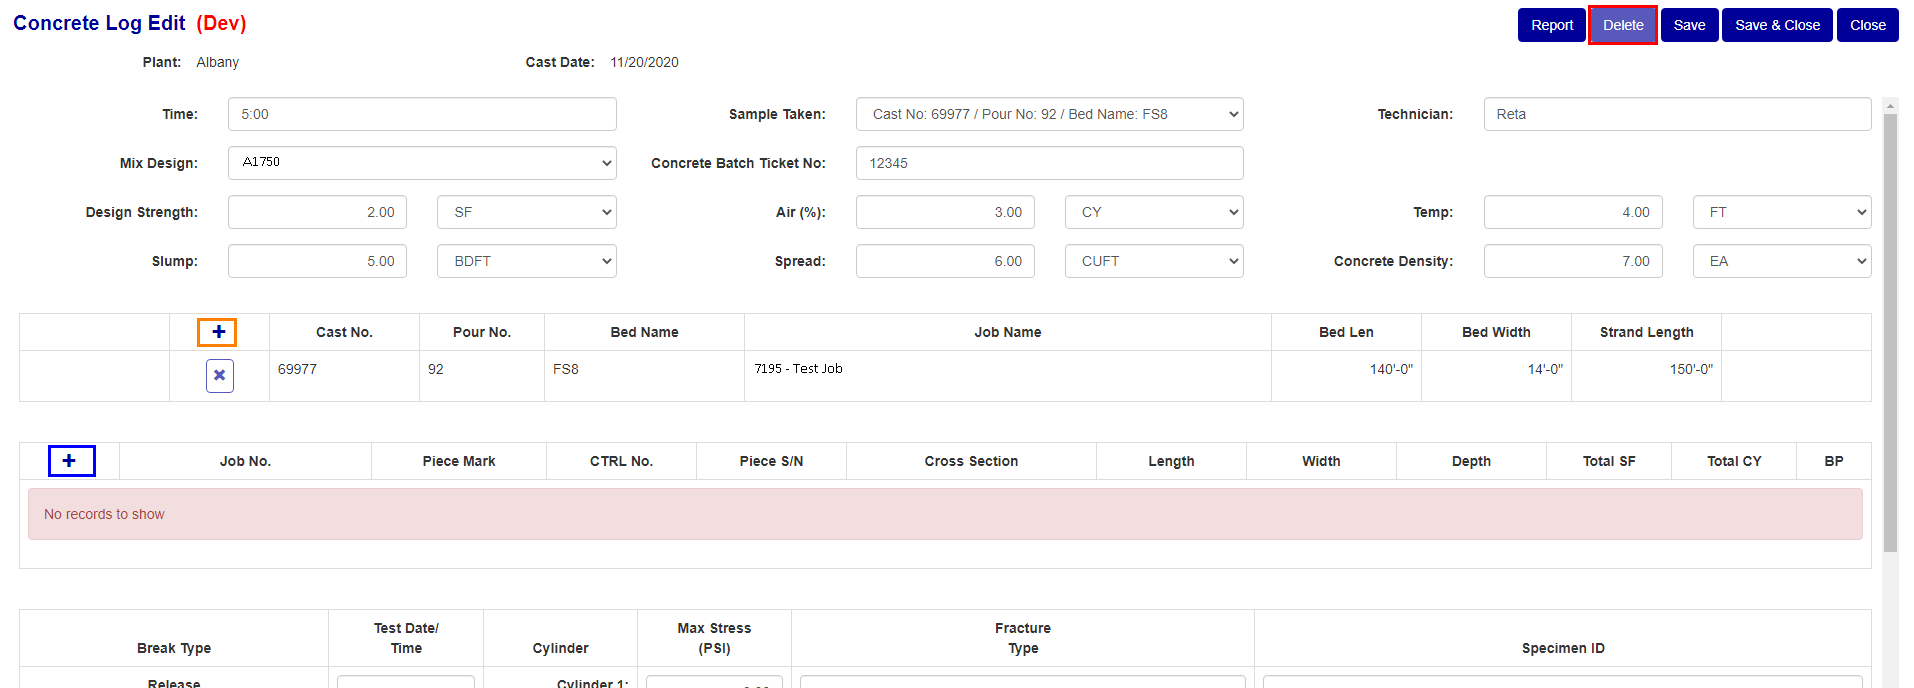This screenshot has width=1914, height=688.
Task: Select bed width 14'-0" cell
Action: pyautogui.click(x=1496, y=376)
